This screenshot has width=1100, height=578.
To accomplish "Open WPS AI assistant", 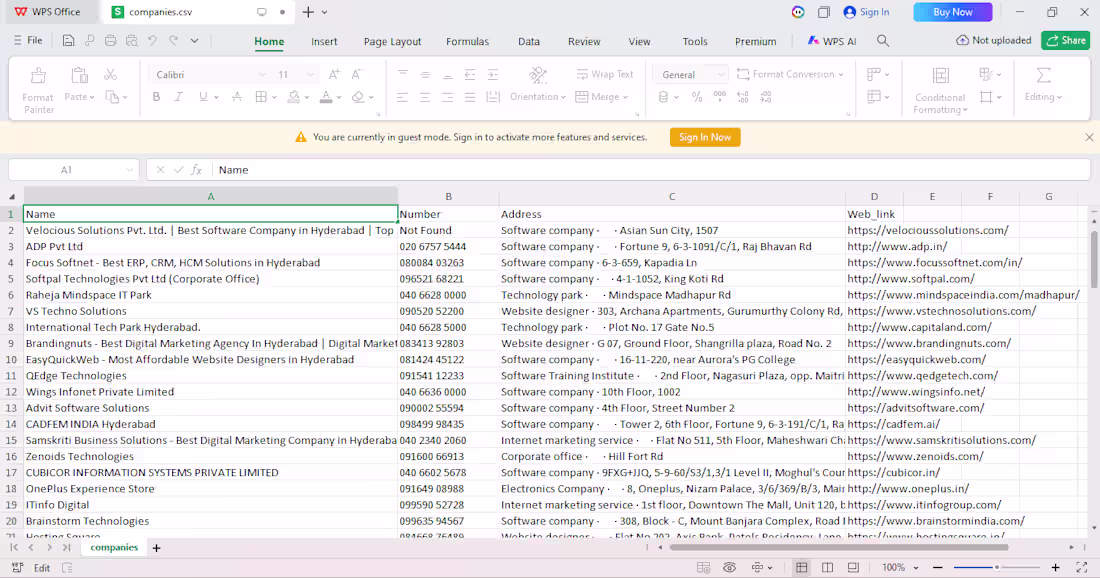I will pos(832,41).
